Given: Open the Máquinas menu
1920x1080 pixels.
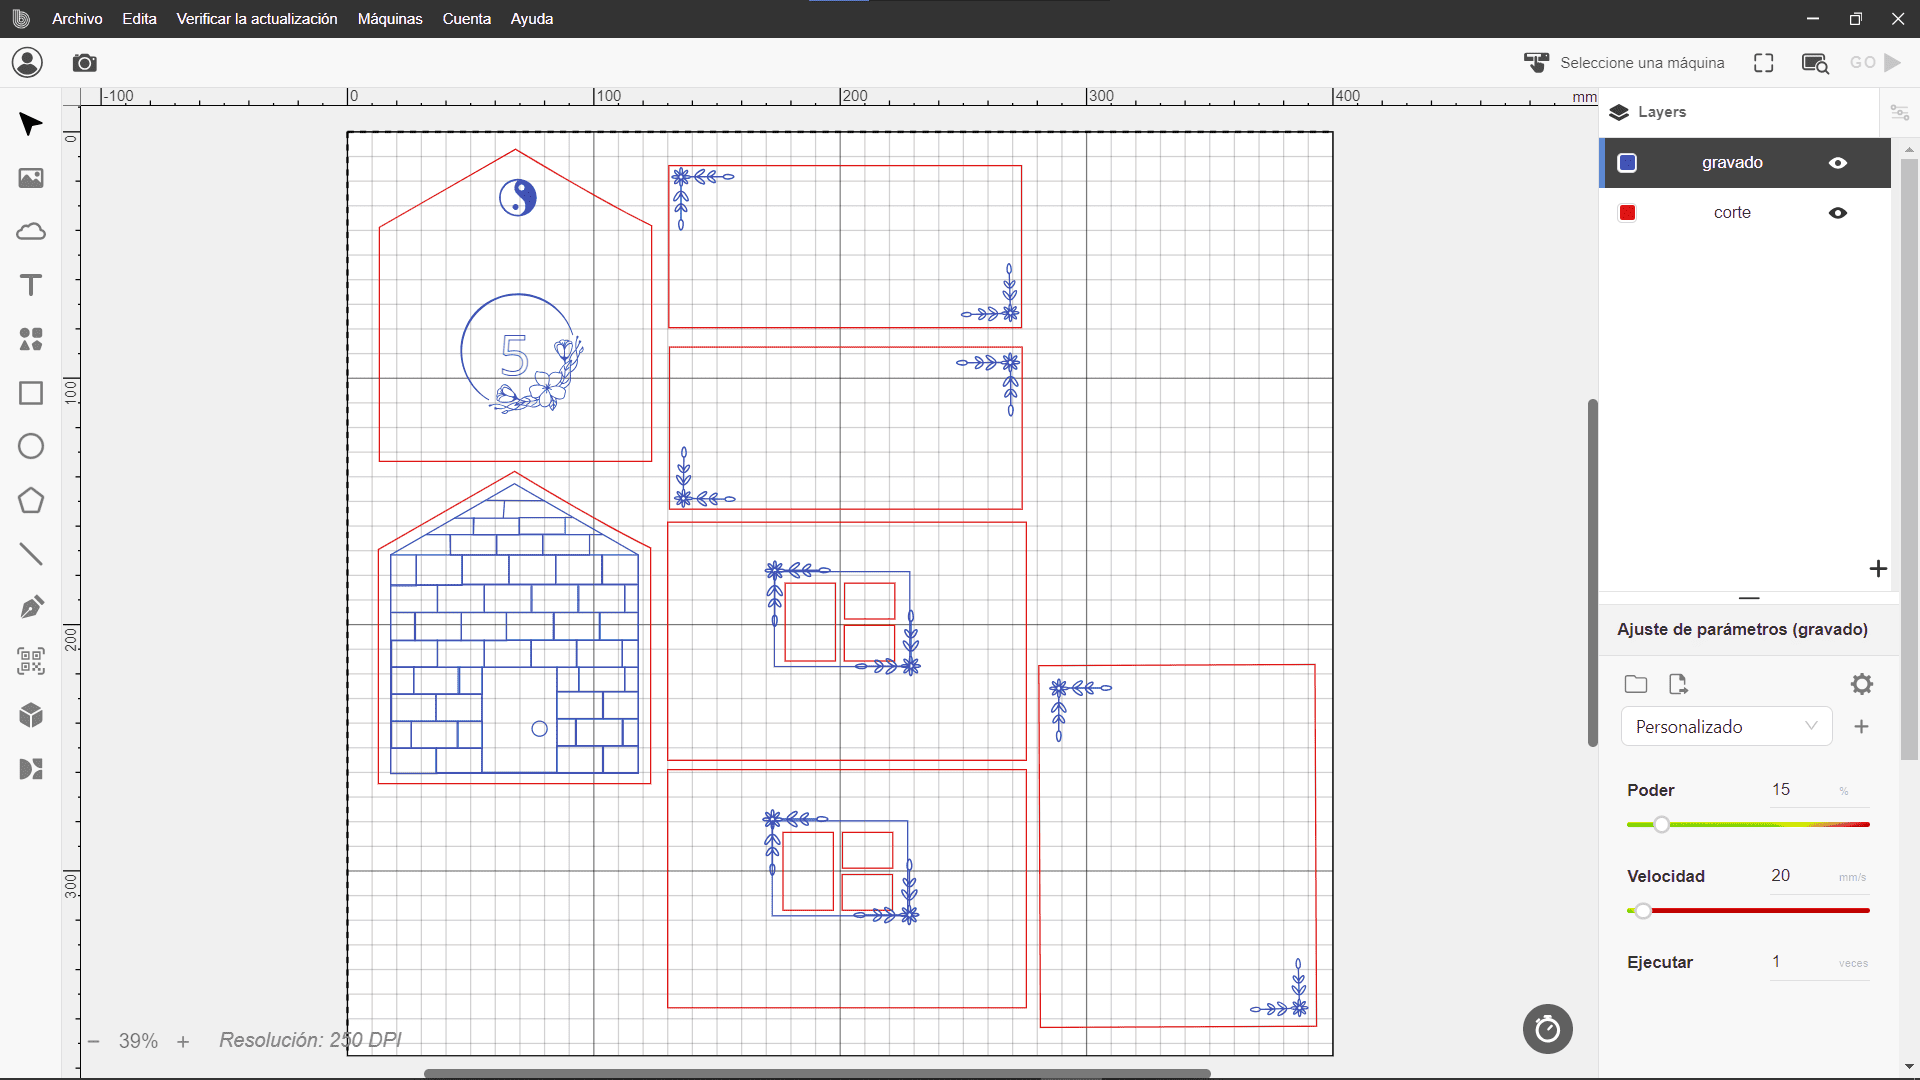Looking at the screenshot, I should click(389, 19).
